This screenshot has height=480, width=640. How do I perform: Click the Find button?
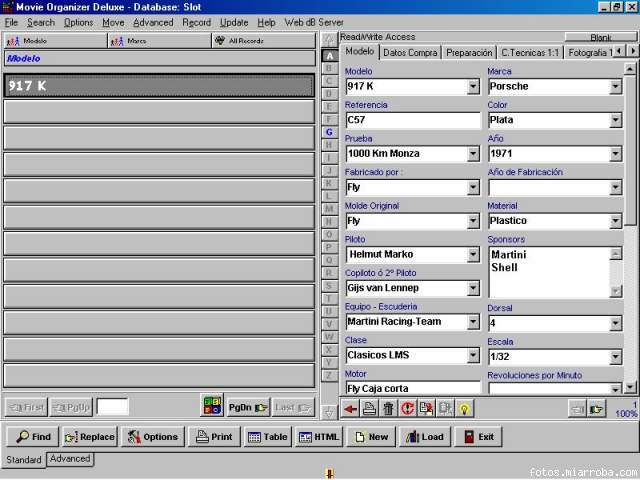(33, 437)
